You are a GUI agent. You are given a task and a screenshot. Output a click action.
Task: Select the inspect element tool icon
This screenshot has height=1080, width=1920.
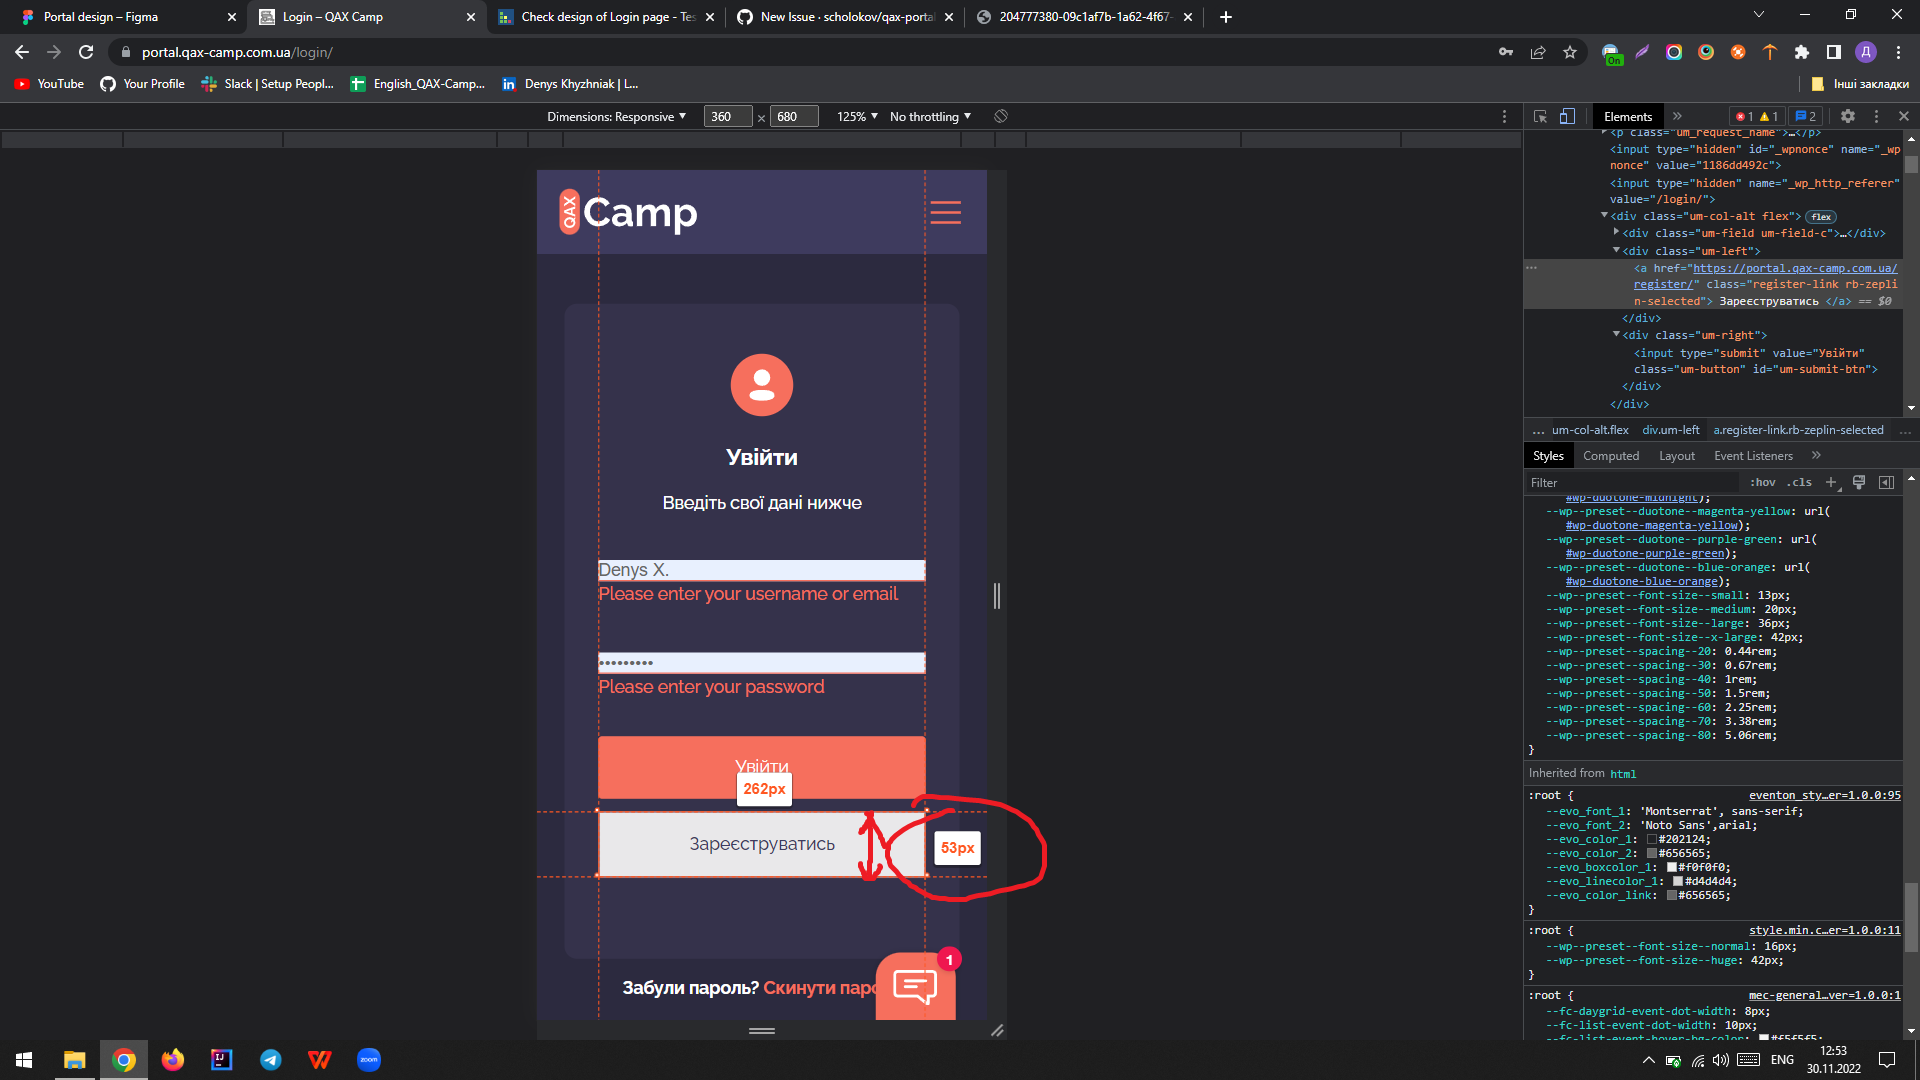1540,116
